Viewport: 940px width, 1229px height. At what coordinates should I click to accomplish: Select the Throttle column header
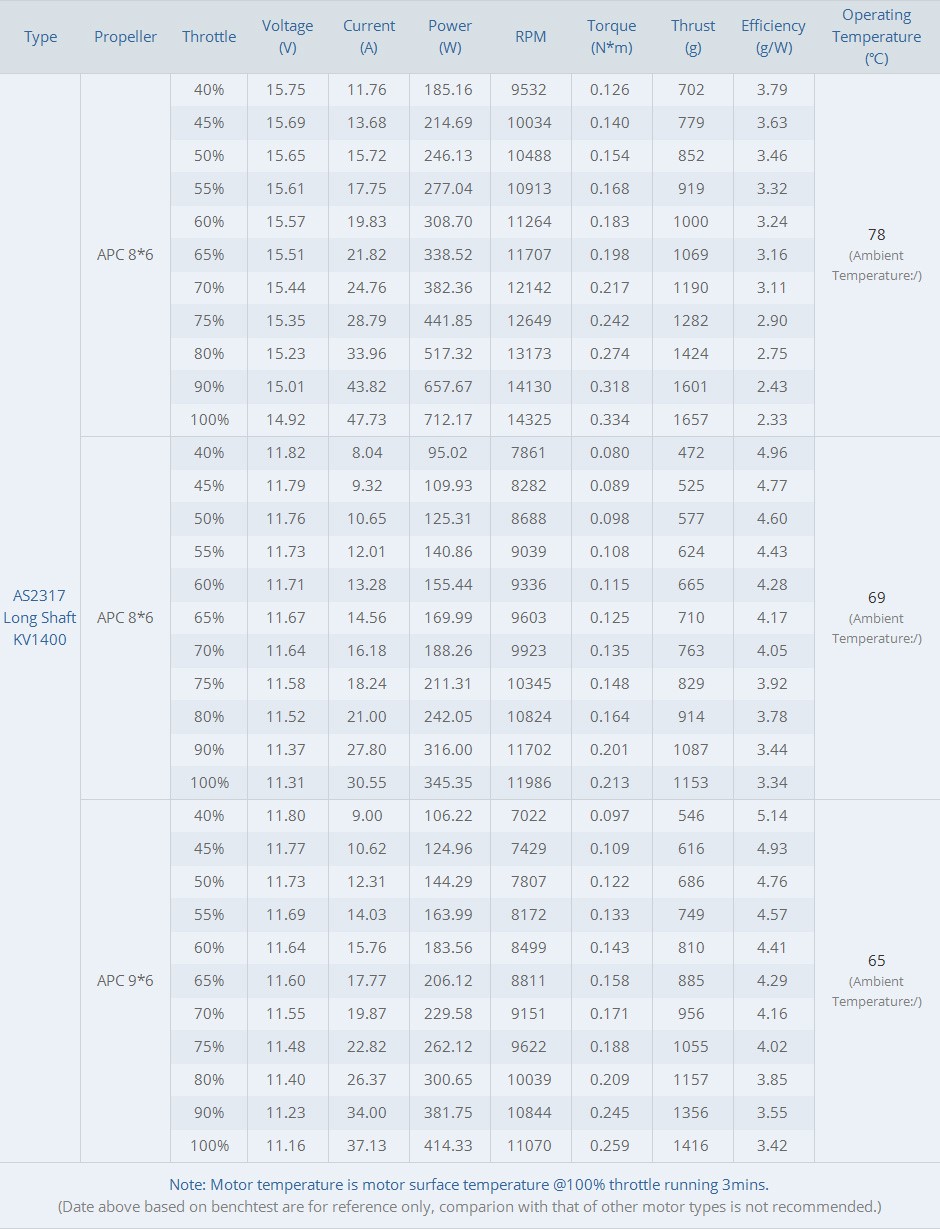(209, 37)
